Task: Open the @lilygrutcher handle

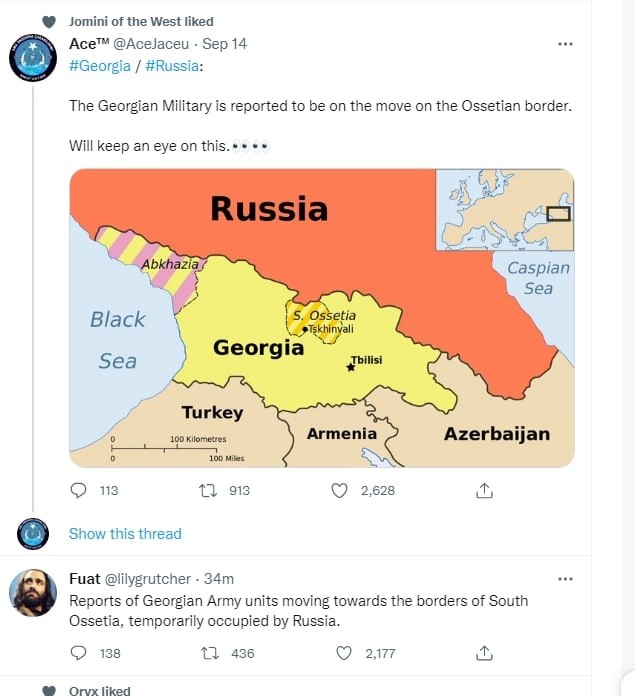Action: pyautogui.click(x=147, y=579)
